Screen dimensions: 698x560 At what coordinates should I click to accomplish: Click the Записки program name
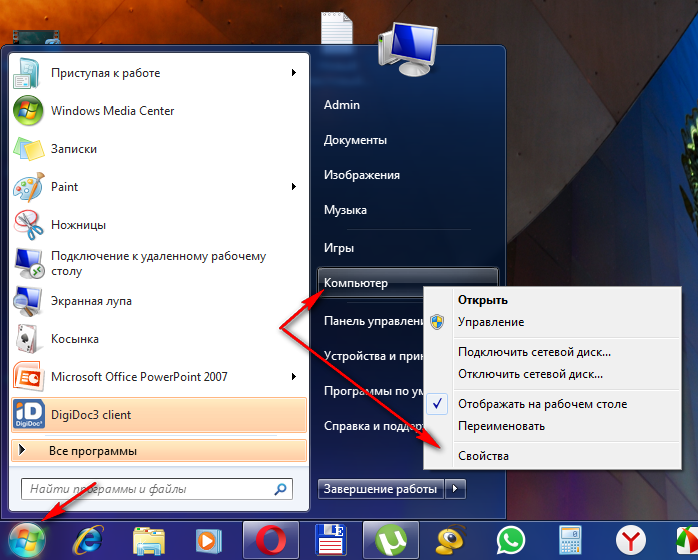coord(74,149)
